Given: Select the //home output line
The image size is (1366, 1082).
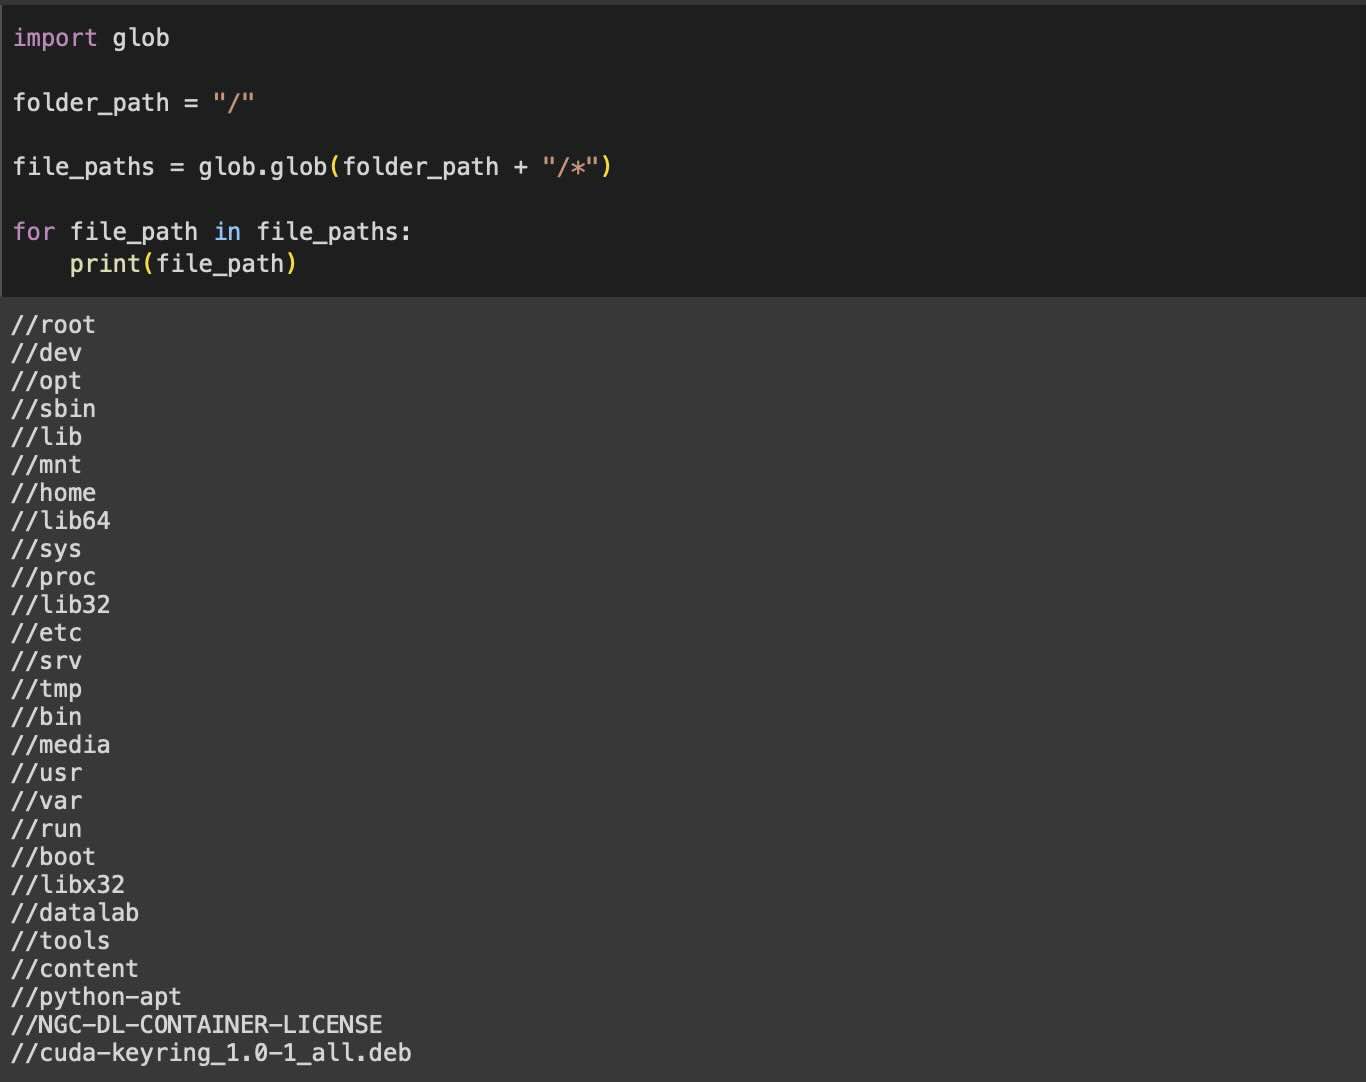Looking at the screenshot, I should click(52, 492).
